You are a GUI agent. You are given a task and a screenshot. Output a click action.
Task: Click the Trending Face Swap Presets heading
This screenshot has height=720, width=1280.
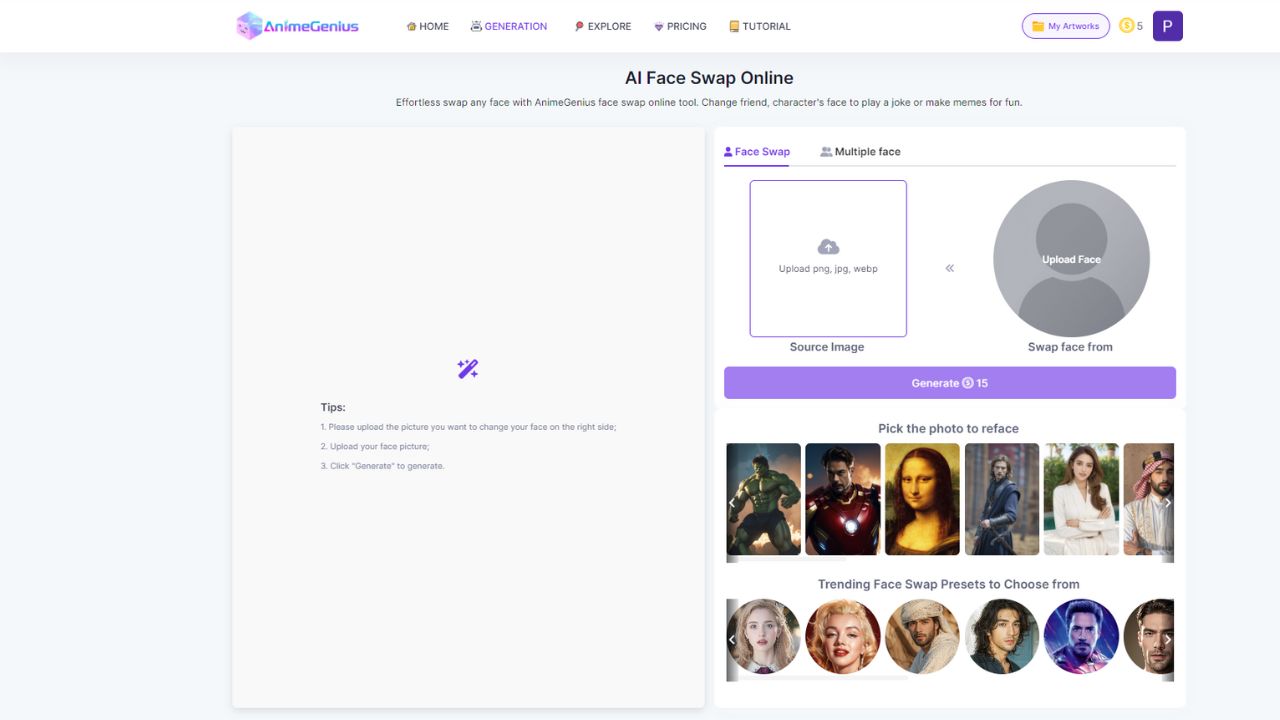pos(949,584)
